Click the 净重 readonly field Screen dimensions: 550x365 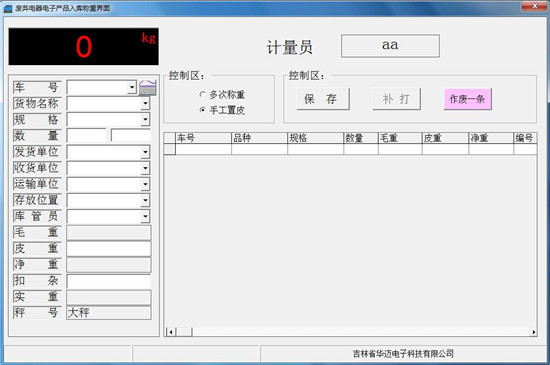[109, 265]
